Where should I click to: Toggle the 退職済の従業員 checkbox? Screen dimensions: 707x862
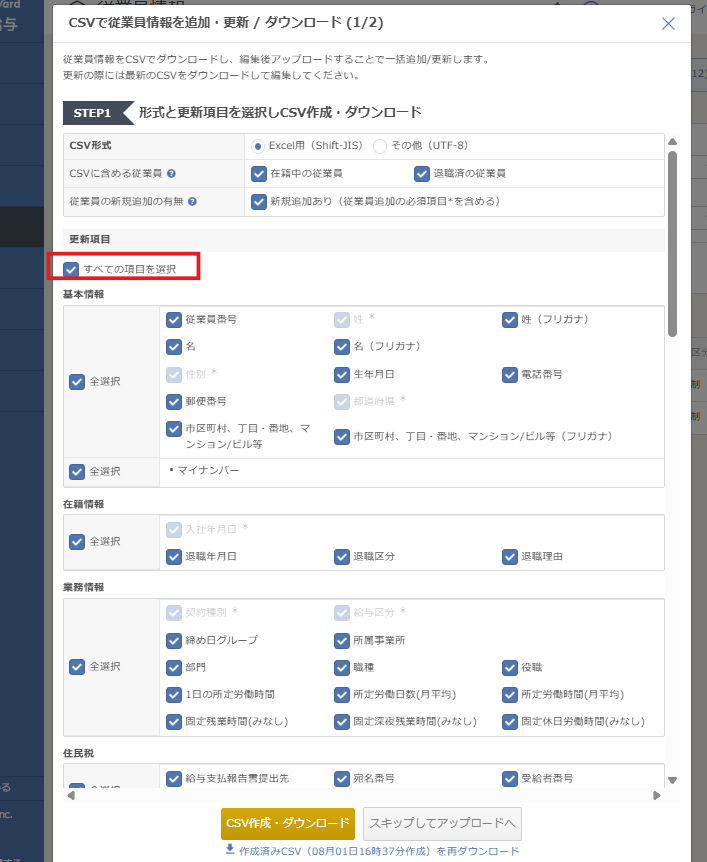(422, 173)
